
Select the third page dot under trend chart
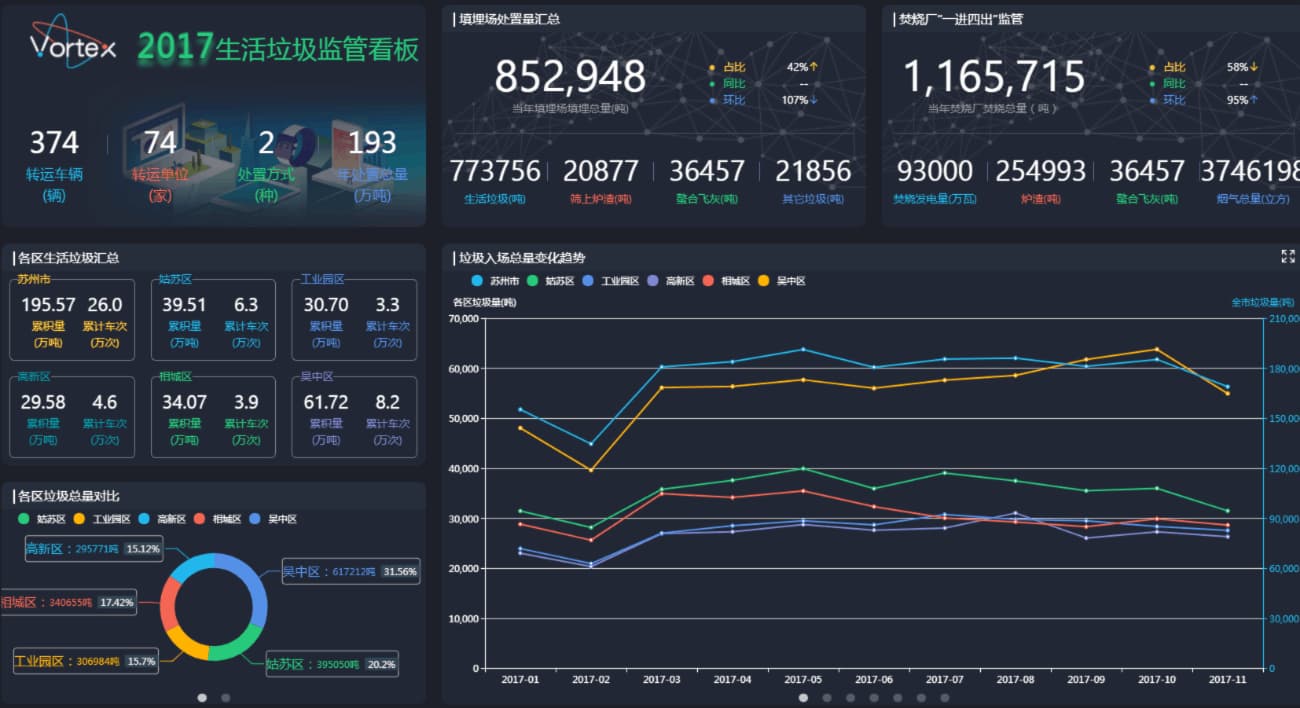pos(851,697)
